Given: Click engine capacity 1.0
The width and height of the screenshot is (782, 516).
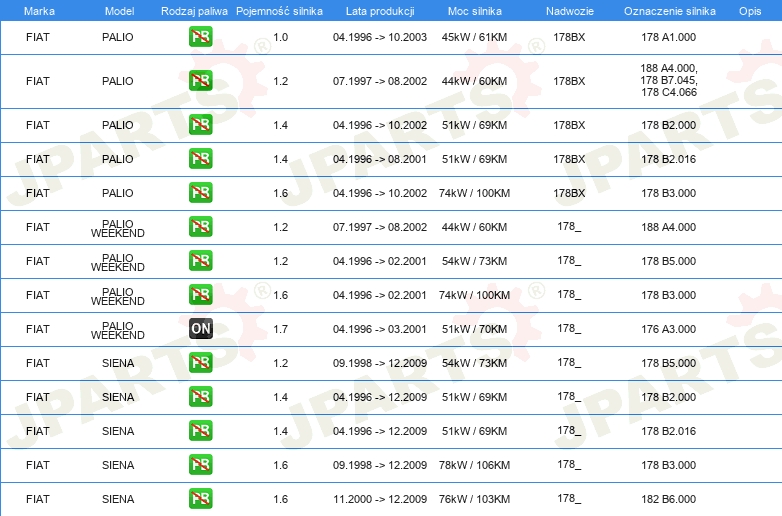Looking at the screenshot, I should pos(280,37).
